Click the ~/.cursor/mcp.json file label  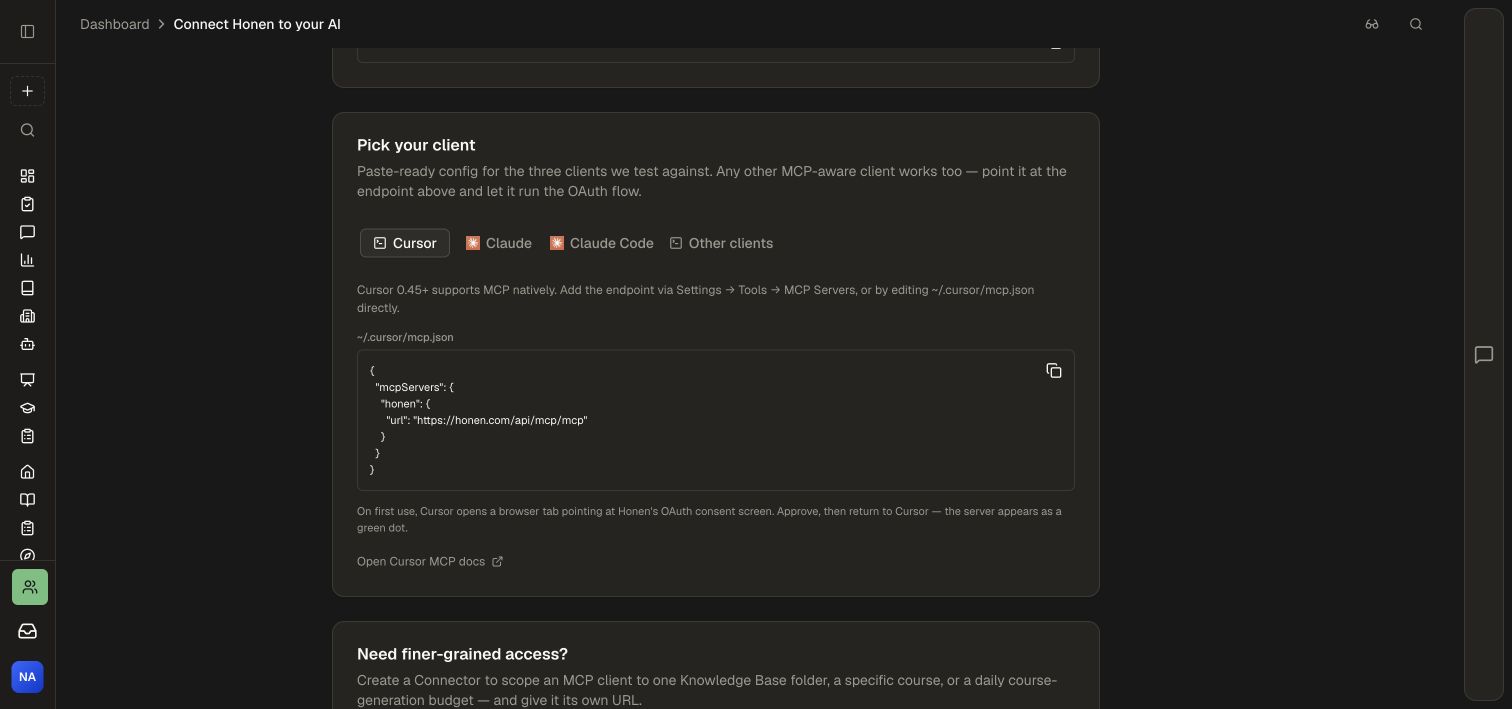click(x=405, y=338)
